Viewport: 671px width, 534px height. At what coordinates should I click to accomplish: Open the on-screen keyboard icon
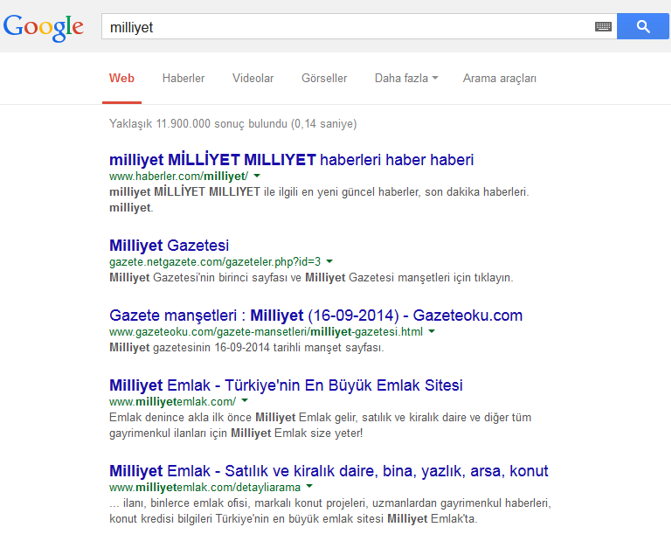603,27
